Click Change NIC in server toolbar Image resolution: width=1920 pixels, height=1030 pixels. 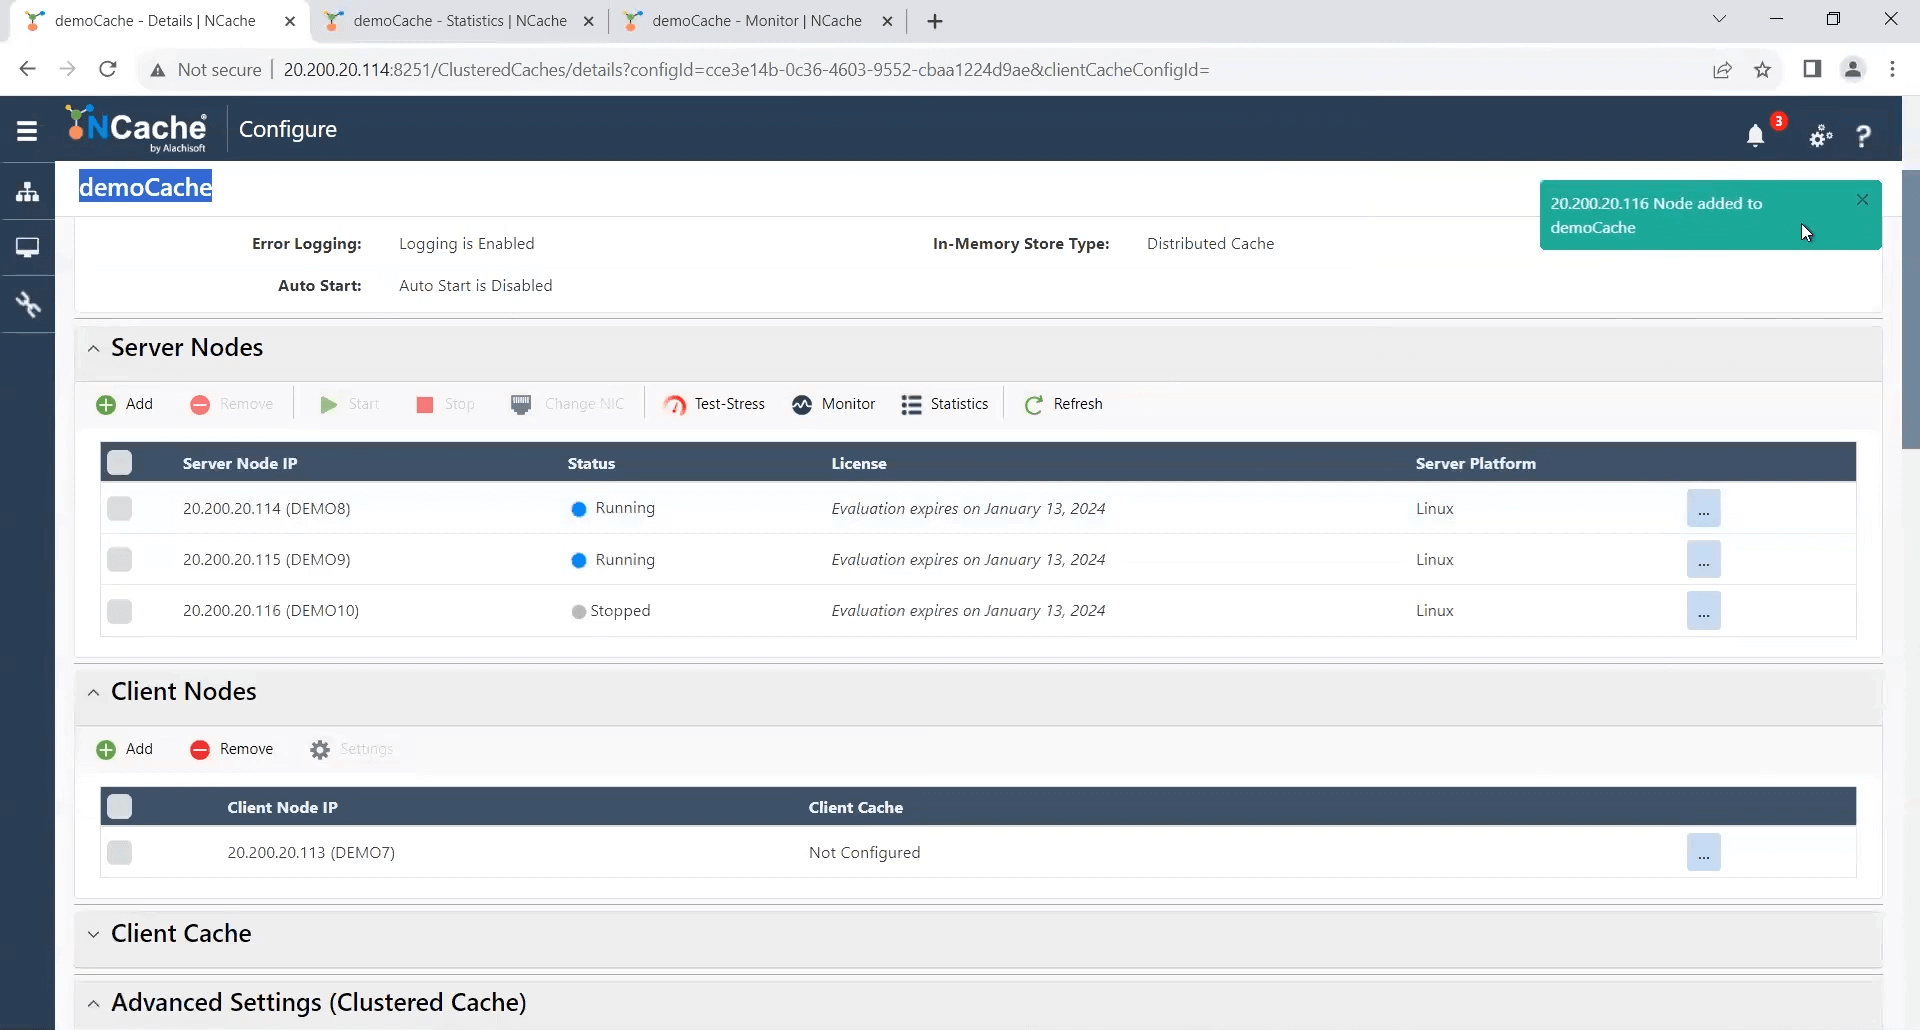click(x=568, y=404)
